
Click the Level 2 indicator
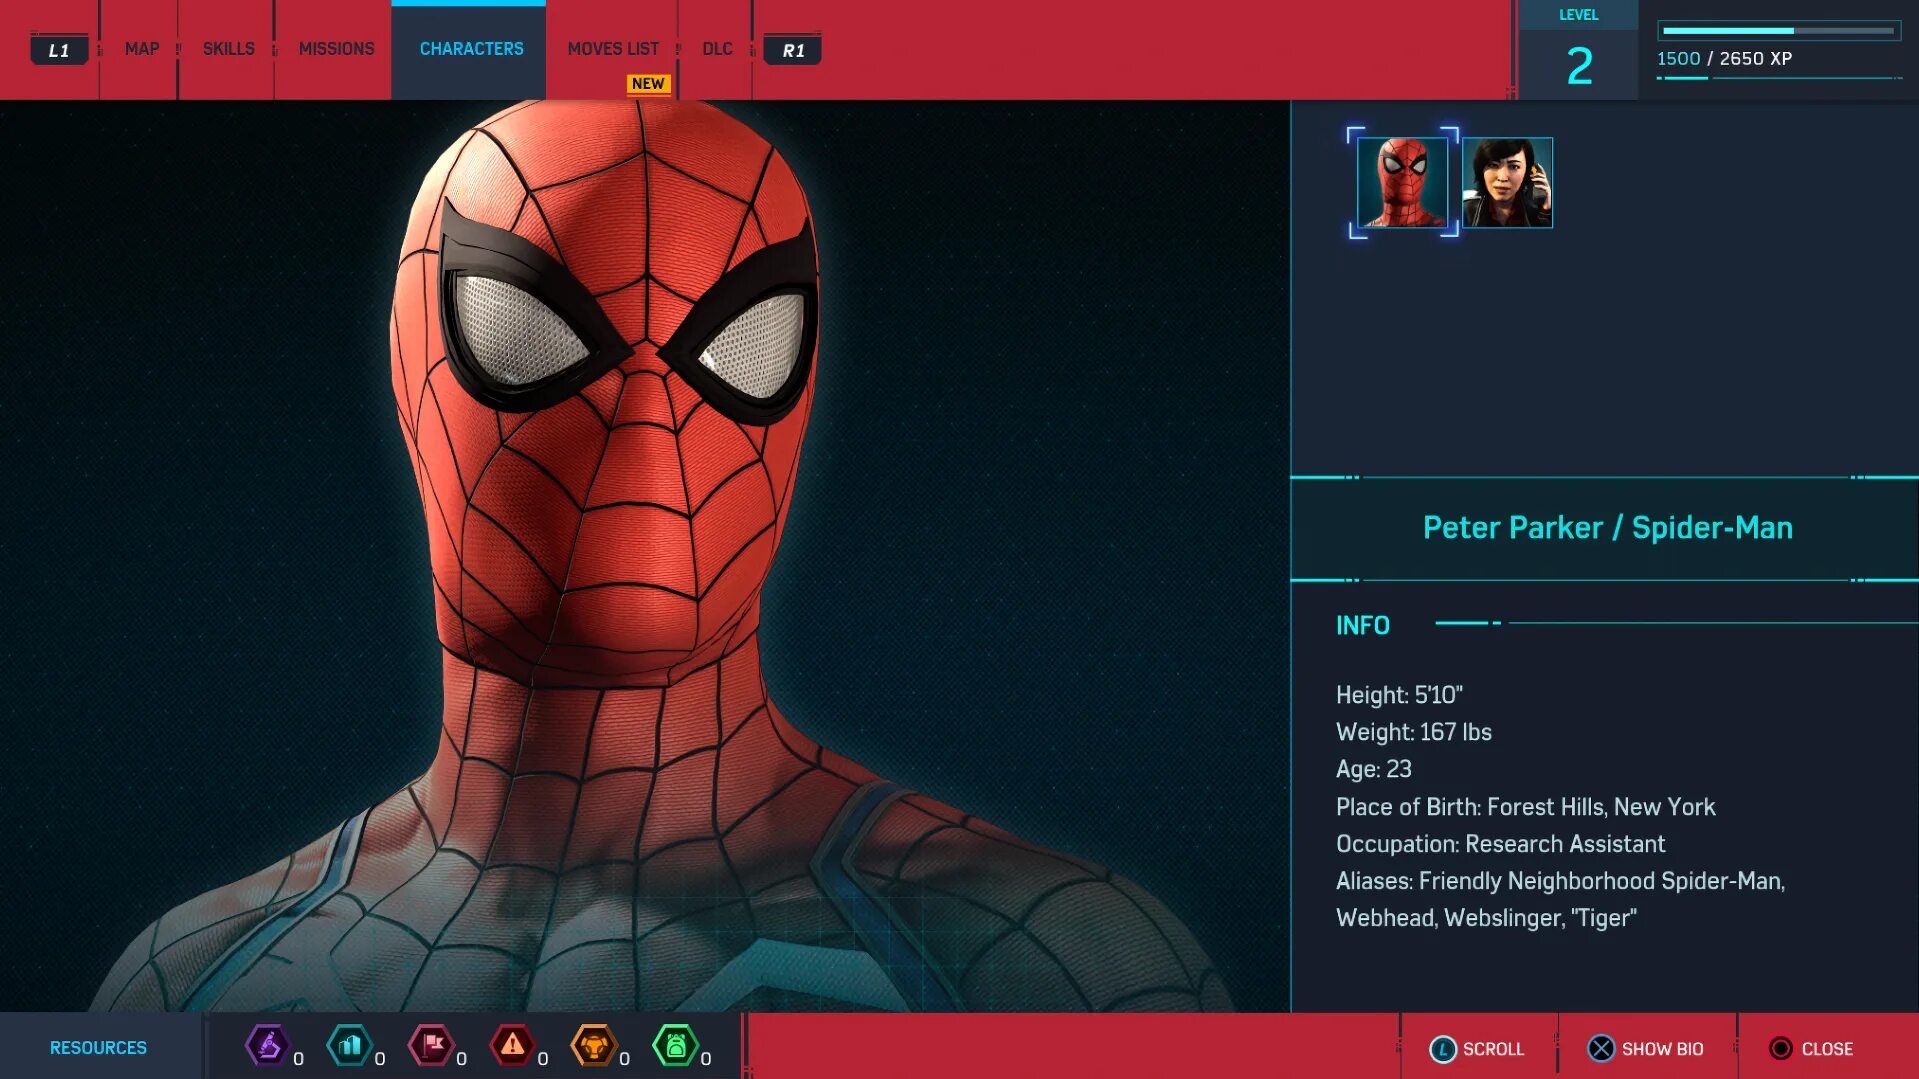1579,50
